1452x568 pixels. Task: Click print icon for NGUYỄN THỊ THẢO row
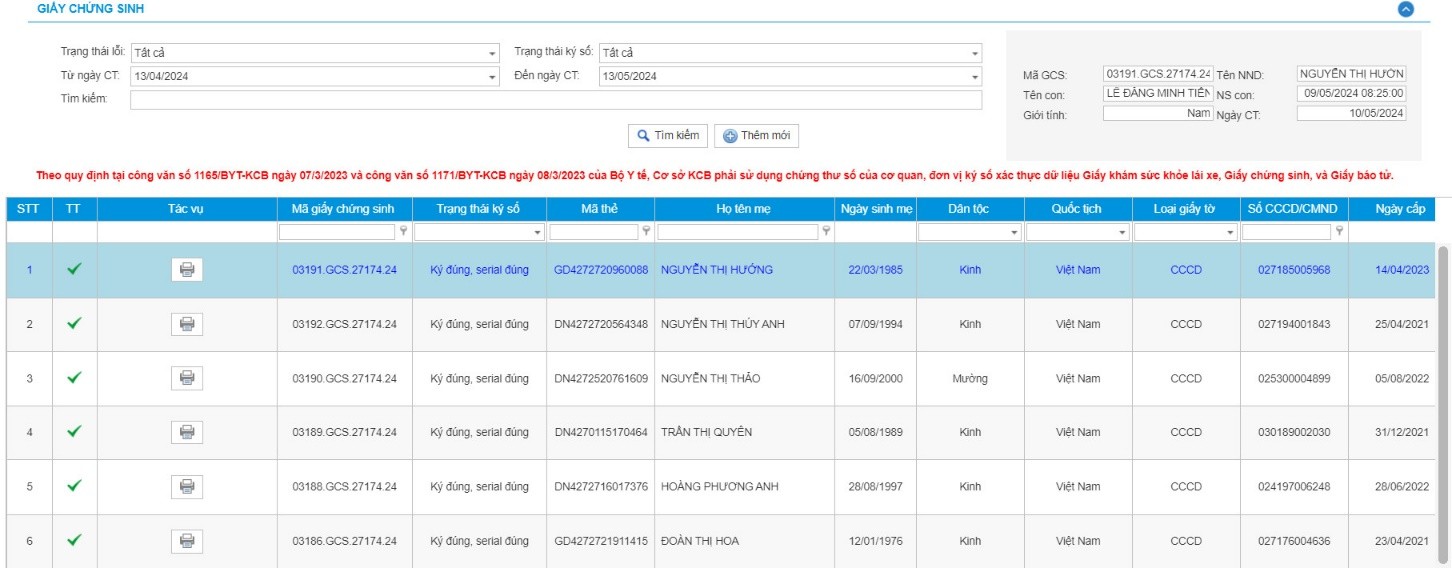[186, 378]
